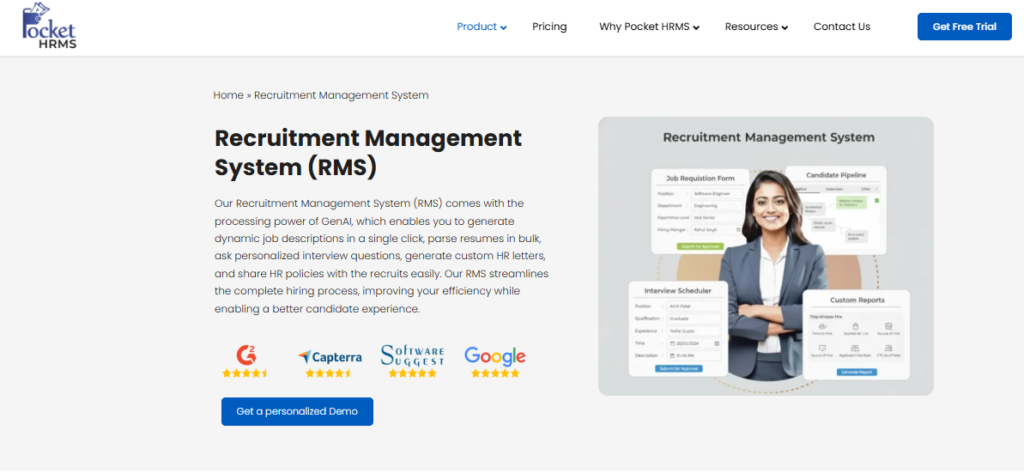This screenshot has height=473, width=1024.
Task: Select the Product menu label
Action: (477, 27)
